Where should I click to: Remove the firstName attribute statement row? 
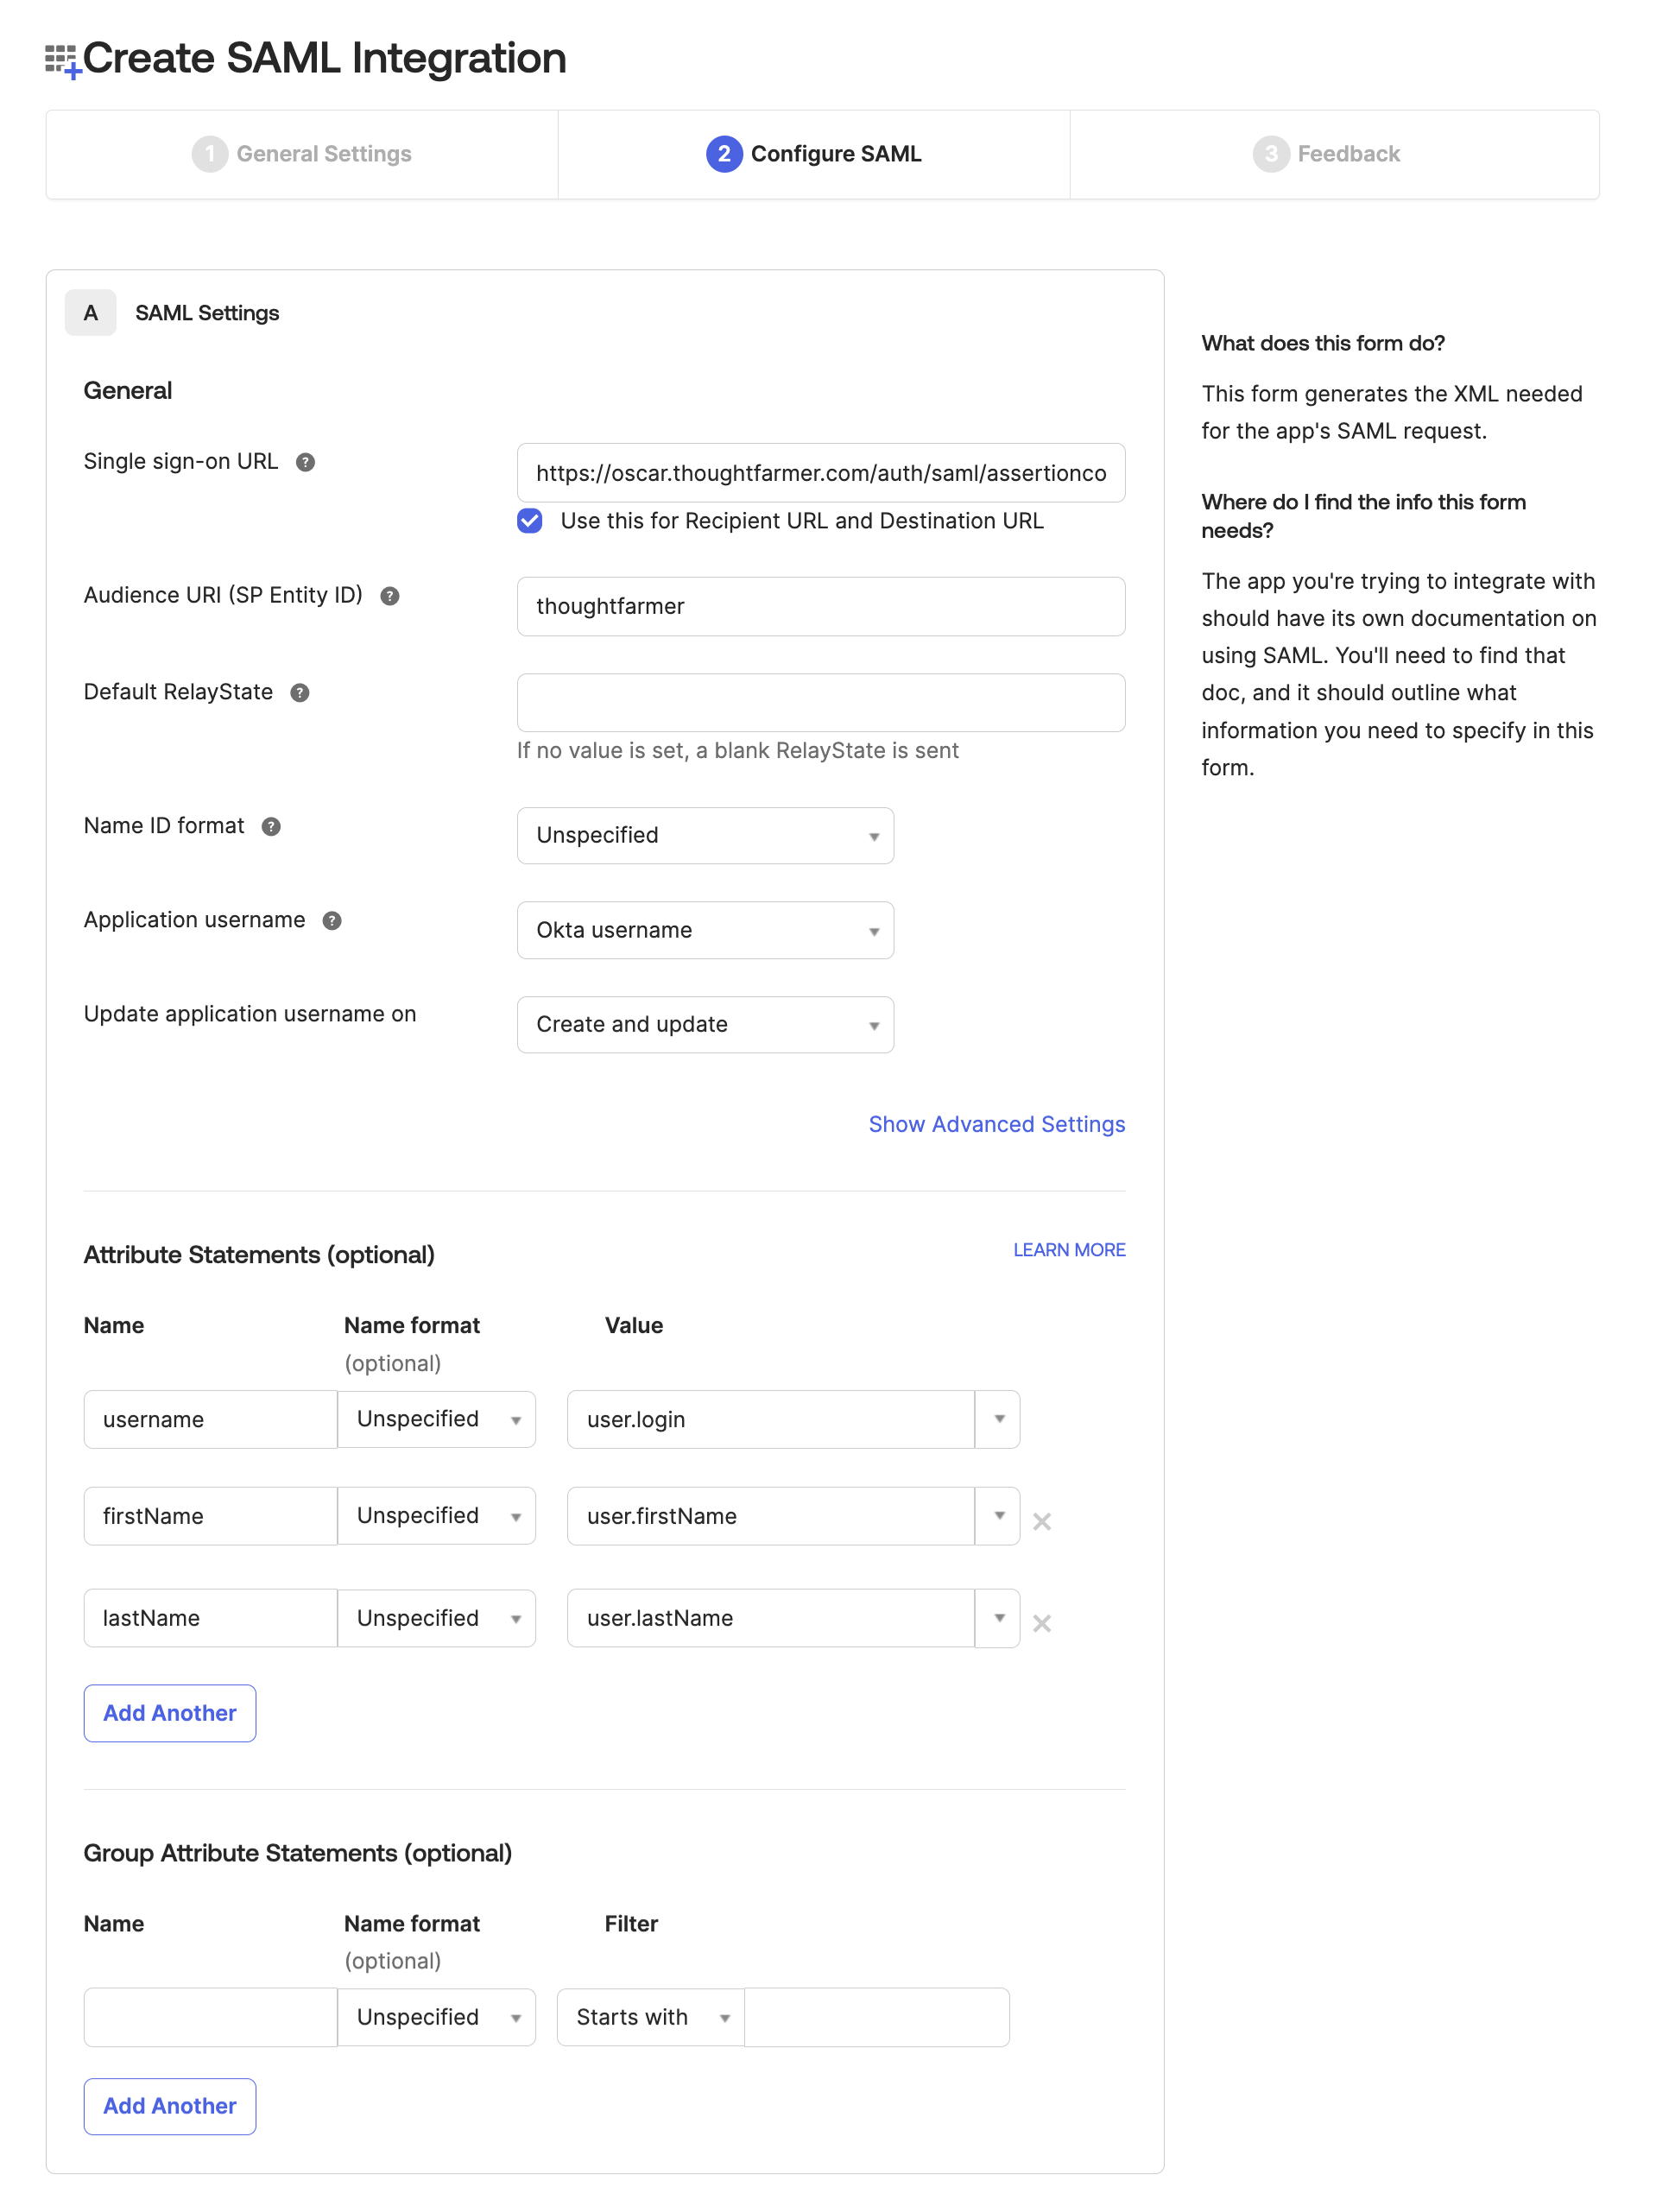tap(1041, 1521)
